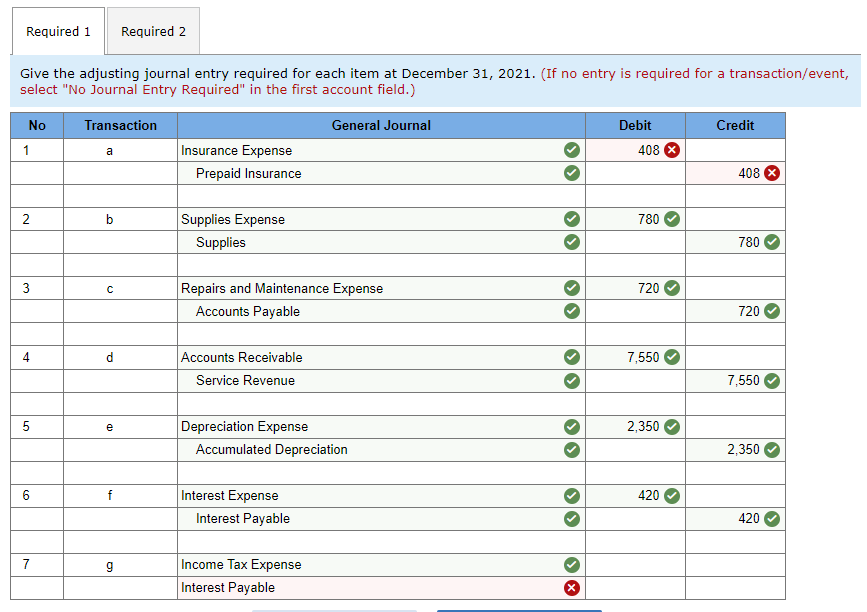The width and height of the screenshot is (867, 612).
Task: Click the check mark next to debit 420
Action: (672, 495)
